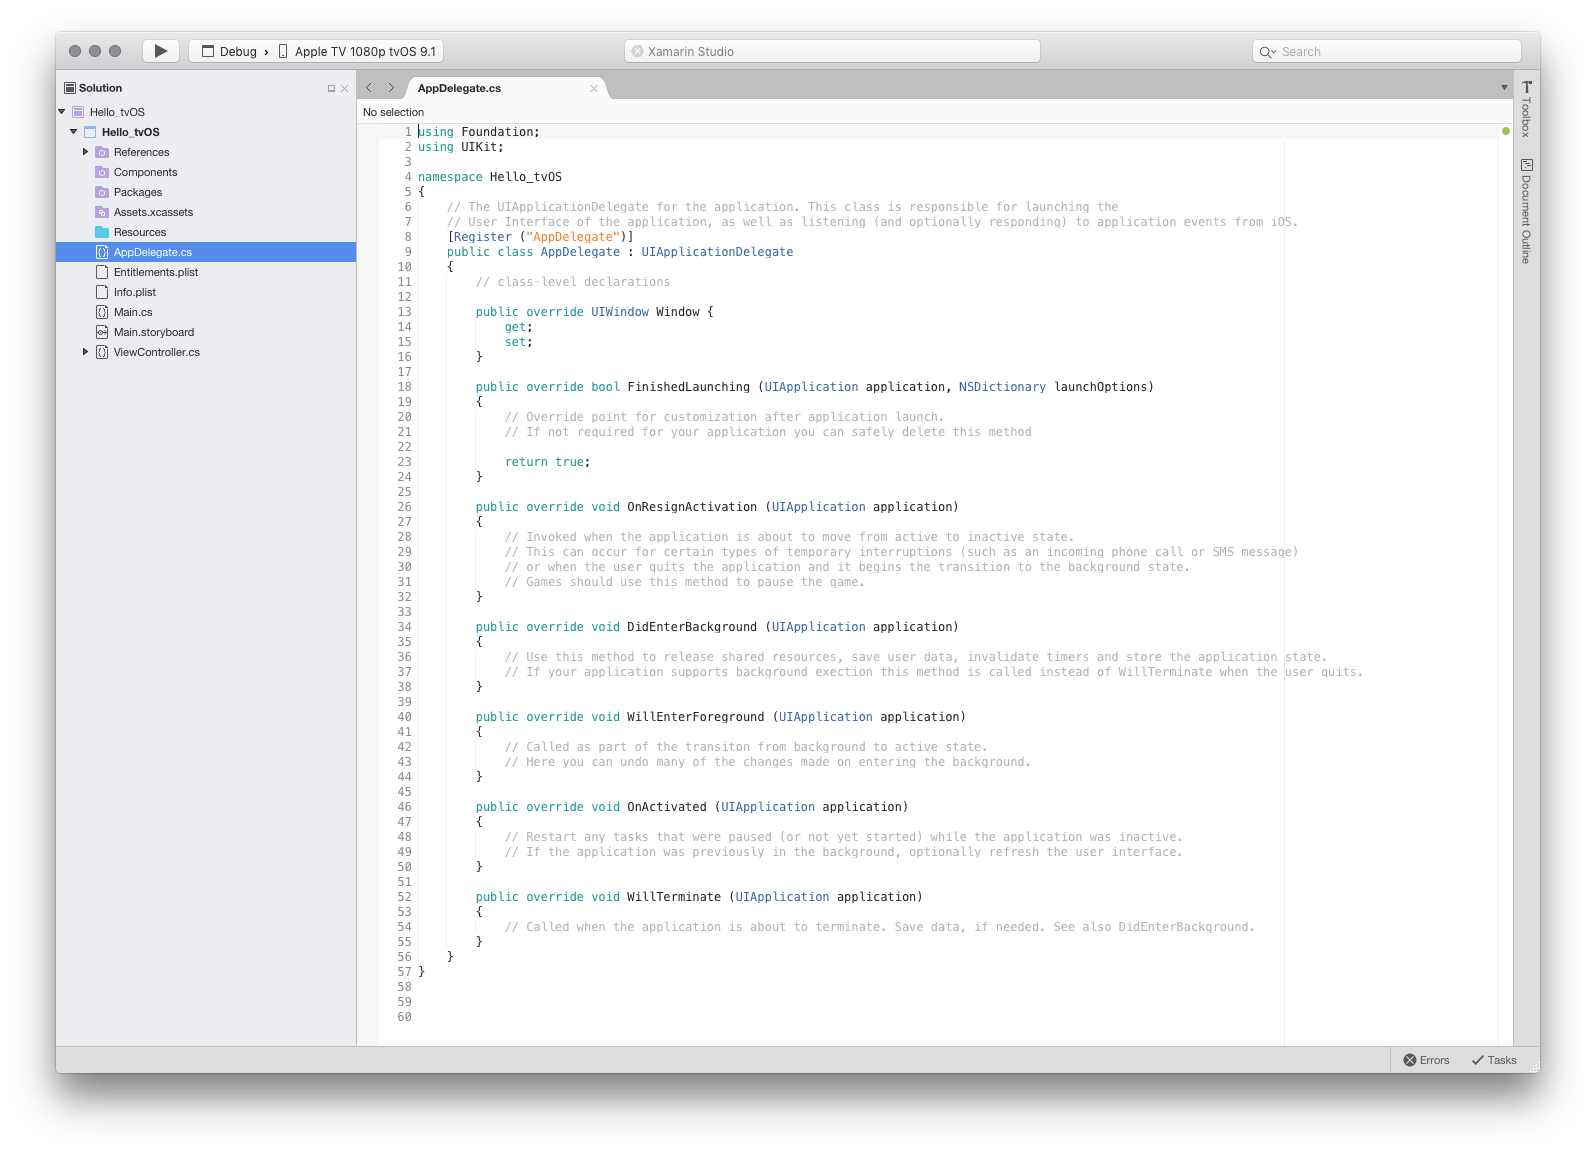Click the DidEnterBackground method name
This screenshot has height=1153, width=1596.
(x=692, y=627)
